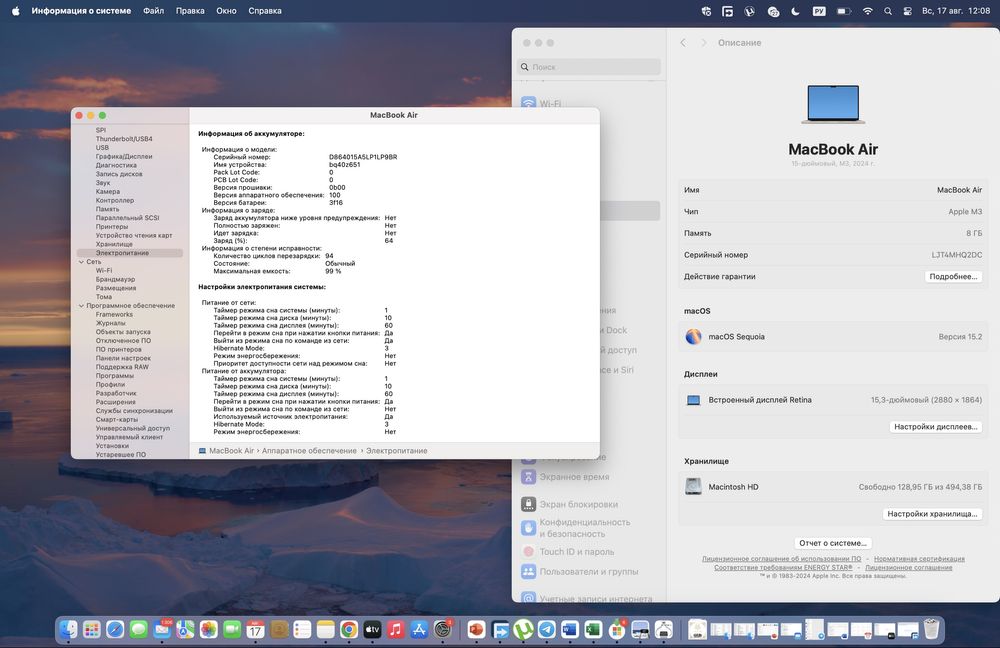Screen dimensions: 1000x648
Task: Open Music app in the Dock
Action: point(395,630)
